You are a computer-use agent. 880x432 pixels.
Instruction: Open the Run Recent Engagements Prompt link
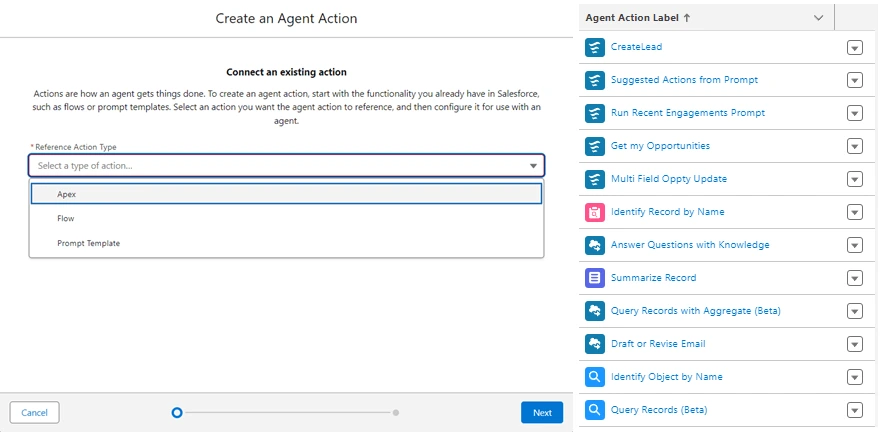(688, 113)
